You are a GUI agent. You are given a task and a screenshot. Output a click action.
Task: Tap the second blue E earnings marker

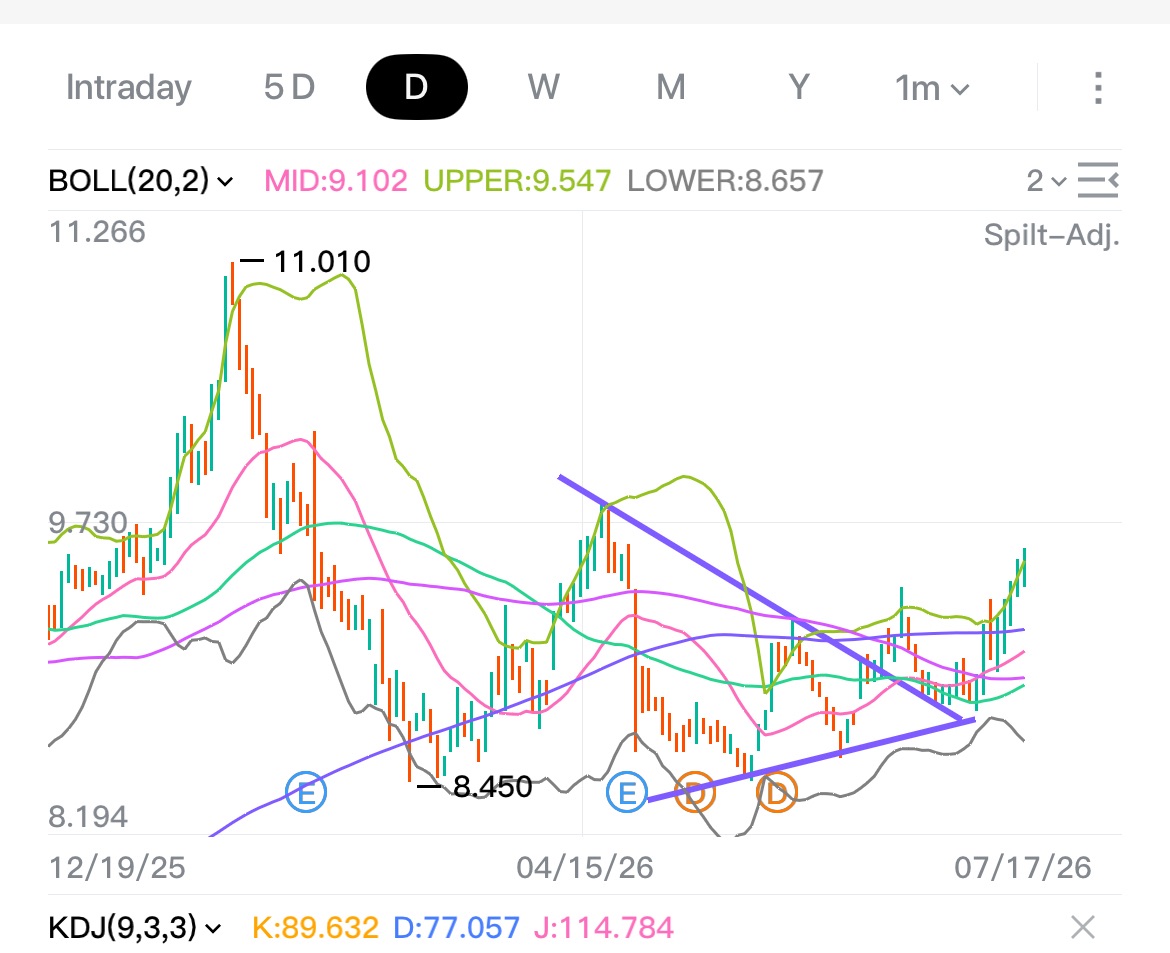pyautogui.click(x=627, y=793)
